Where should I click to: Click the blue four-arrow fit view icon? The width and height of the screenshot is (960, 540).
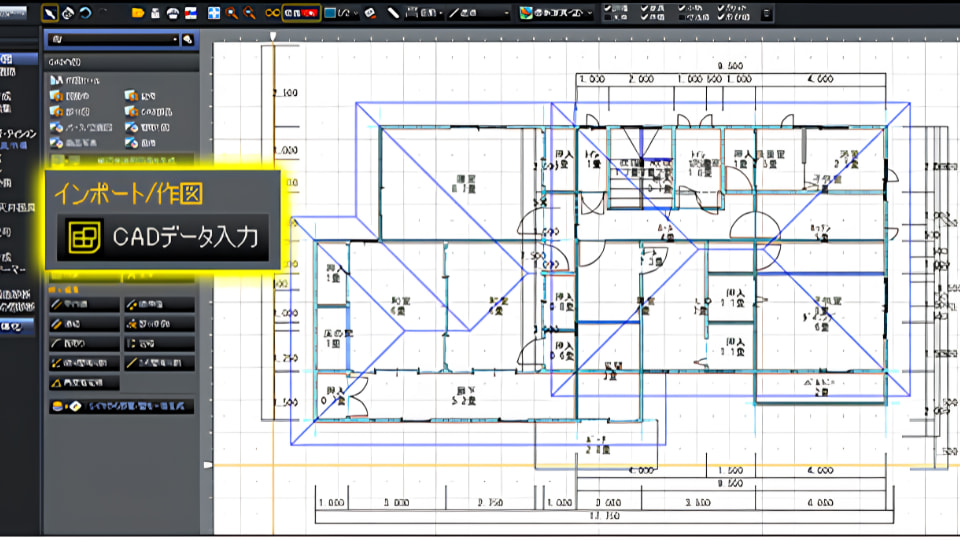[x=214, y=13]
